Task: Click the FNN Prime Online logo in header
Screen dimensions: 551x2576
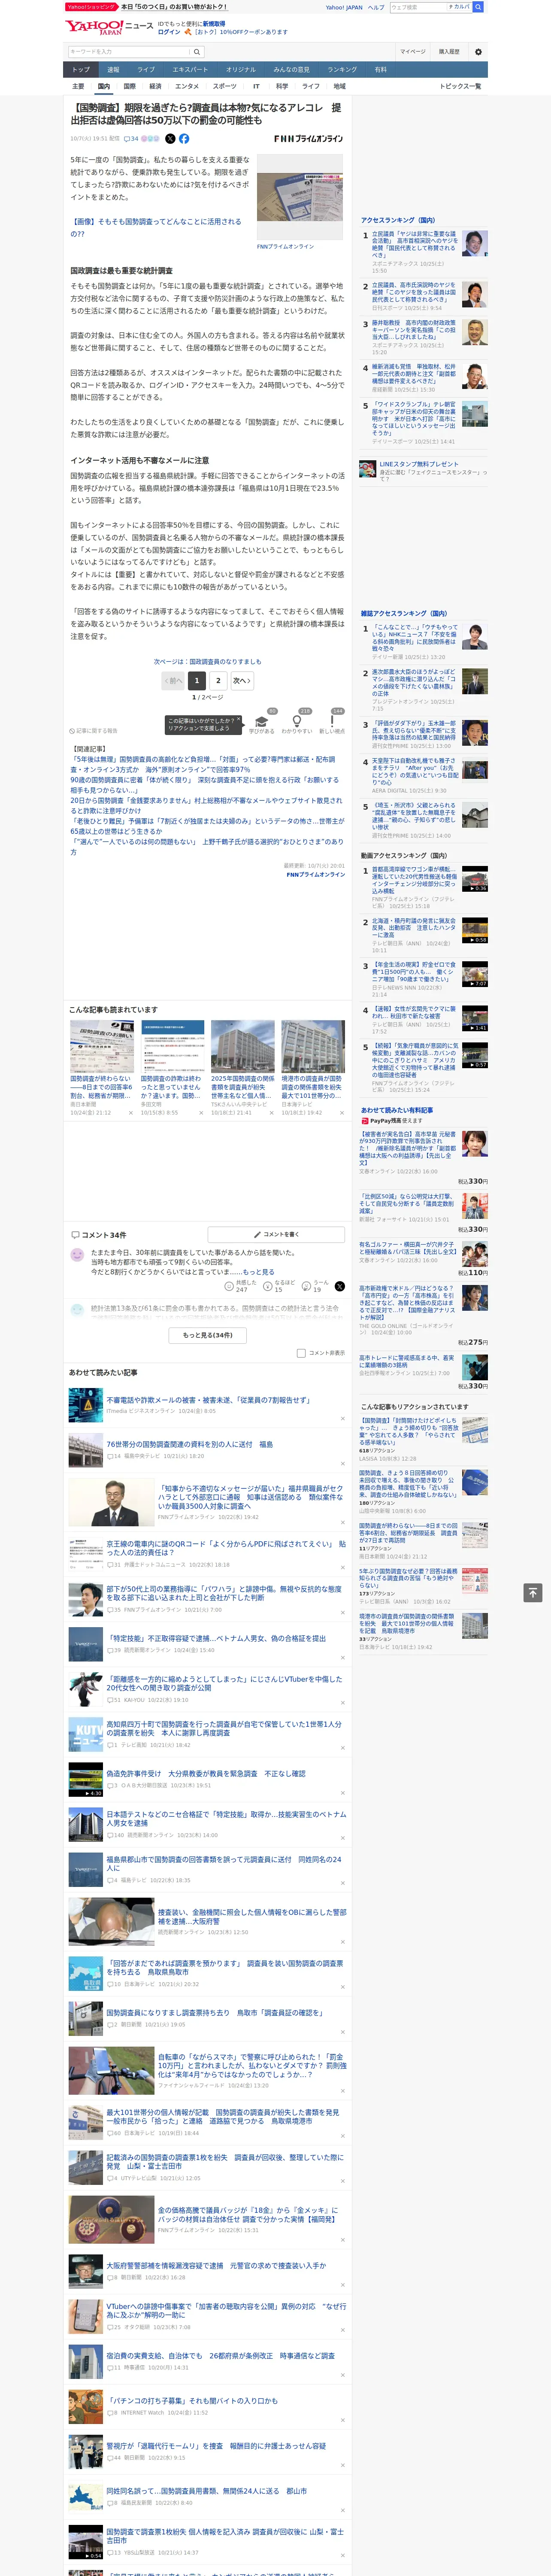Action: (x=308, y=139)
